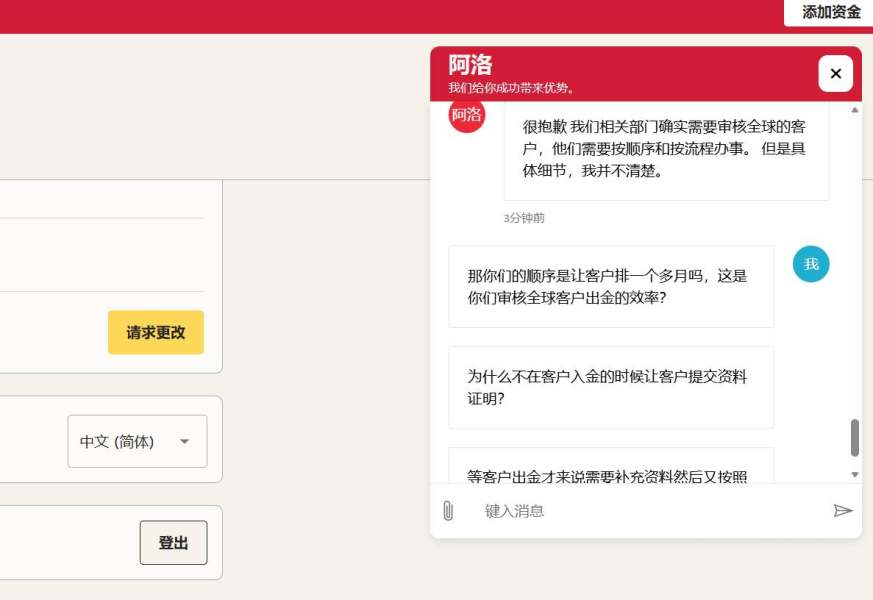873x600 pixels.
Task: Click the message starting 为什么不在客户入金
Action: pyautogui.click(x=611, y=388)
